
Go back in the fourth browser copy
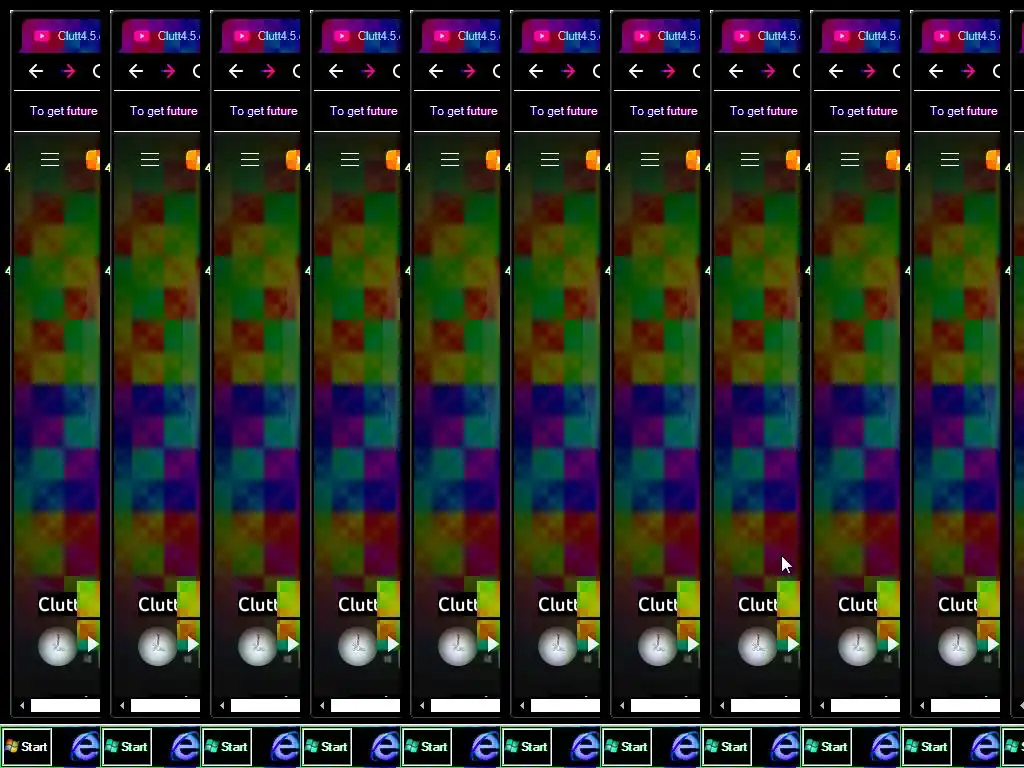click(336, 71)
